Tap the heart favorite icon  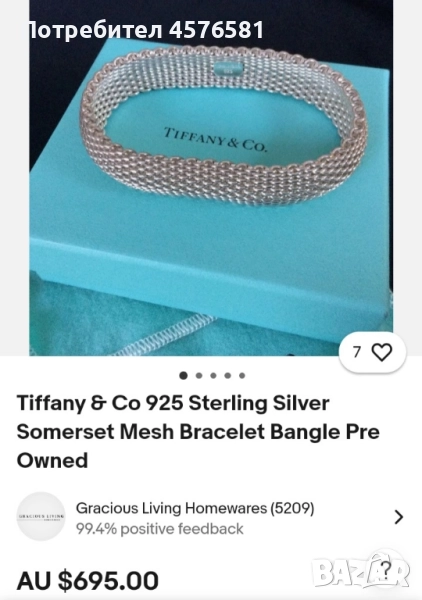click(x=382, y=352)
